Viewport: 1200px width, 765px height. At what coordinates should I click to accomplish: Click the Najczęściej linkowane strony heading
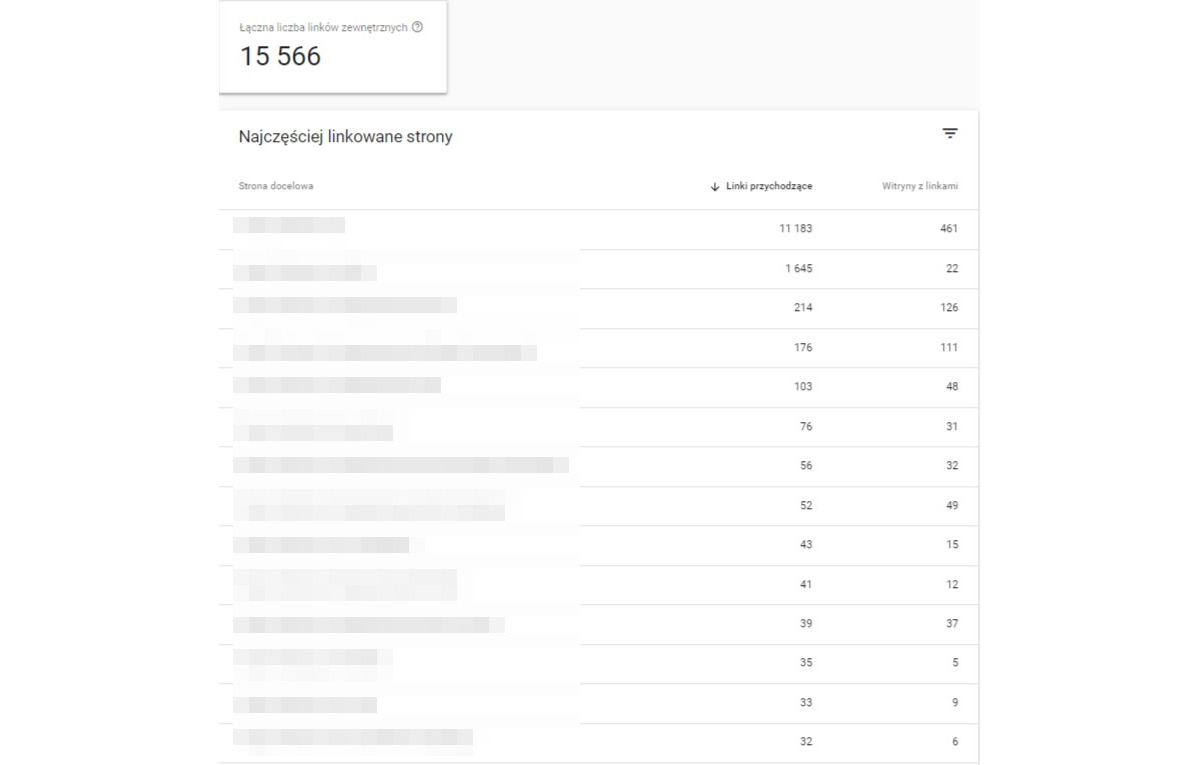pyautogui.click(x=345, y=137)
